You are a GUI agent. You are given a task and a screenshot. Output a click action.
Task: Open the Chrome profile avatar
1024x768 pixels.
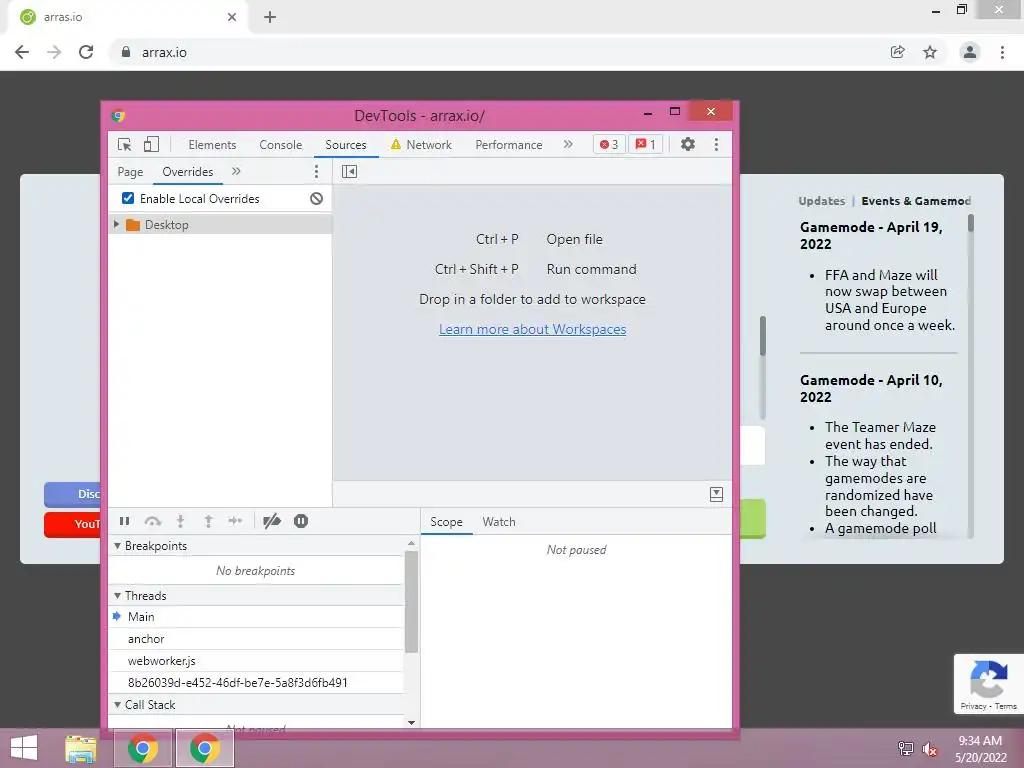point(970,52)
